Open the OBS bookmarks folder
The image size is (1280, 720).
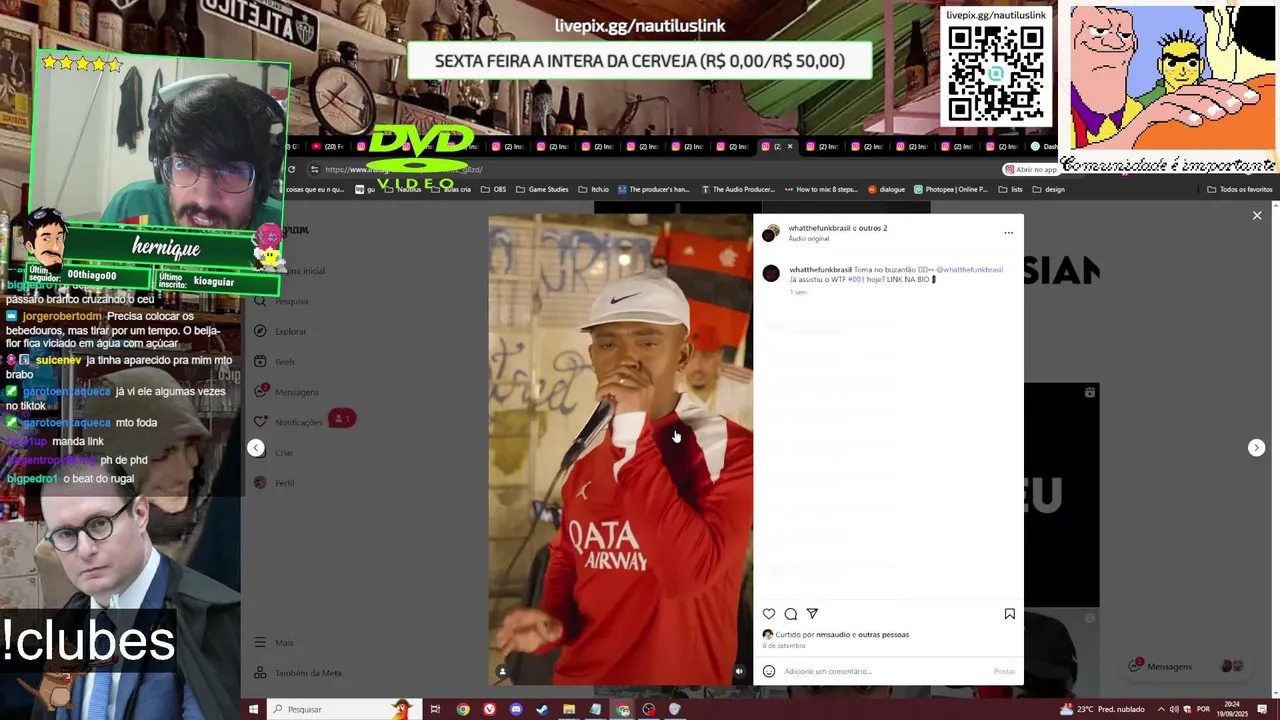(x=493, y=189)
